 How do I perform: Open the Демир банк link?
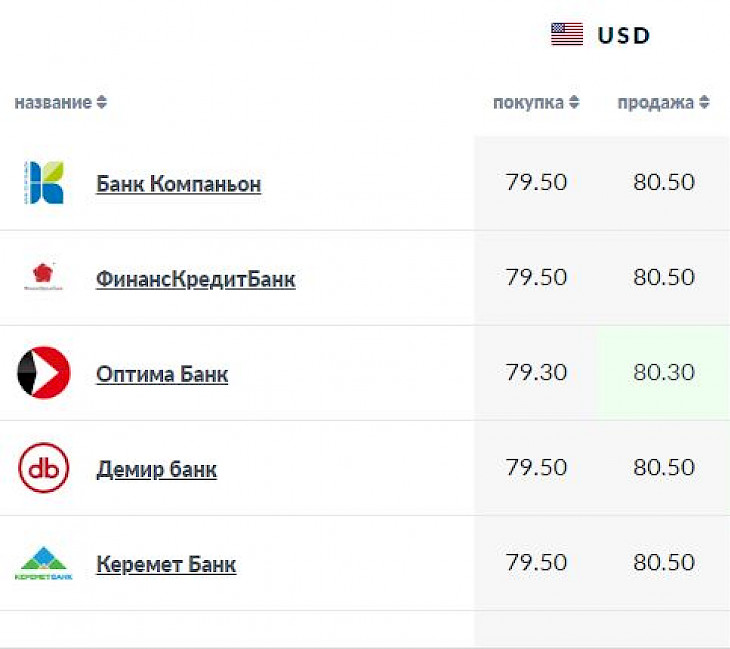[156, 469]
